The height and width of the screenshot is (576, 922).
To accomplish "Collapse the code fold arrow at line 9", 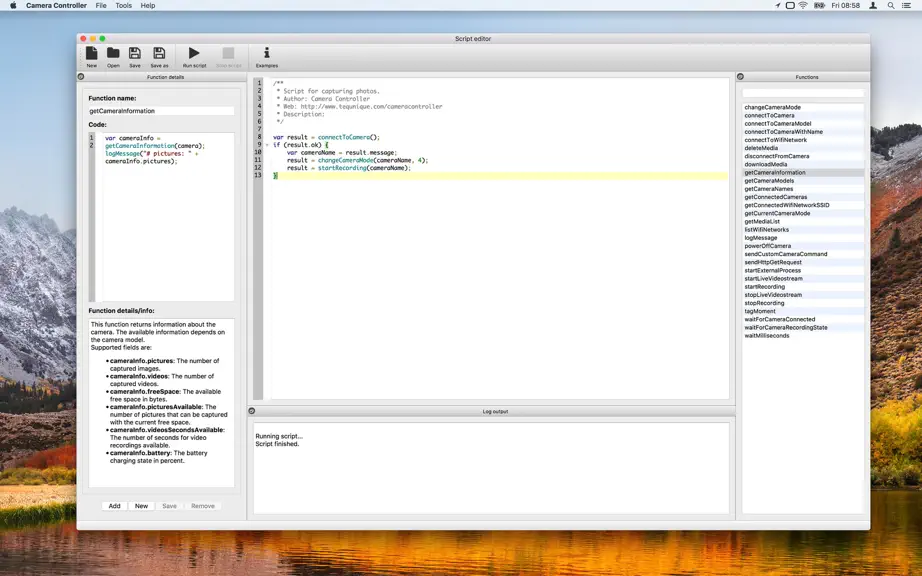I will 267,145.
